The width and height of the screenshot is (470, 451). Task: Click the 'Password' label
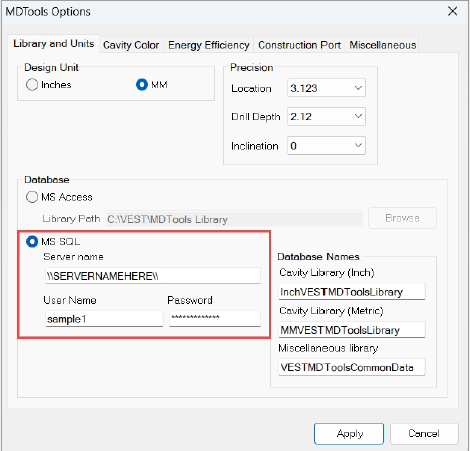tap(190, 300)
